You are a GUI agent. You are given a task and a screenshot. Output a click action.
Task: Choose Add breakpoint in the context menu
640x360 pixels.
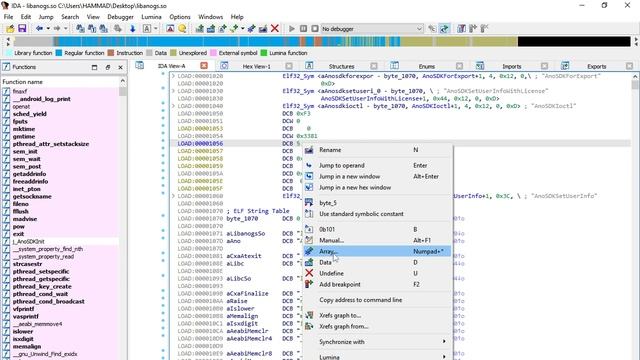[x=378, y=284]
